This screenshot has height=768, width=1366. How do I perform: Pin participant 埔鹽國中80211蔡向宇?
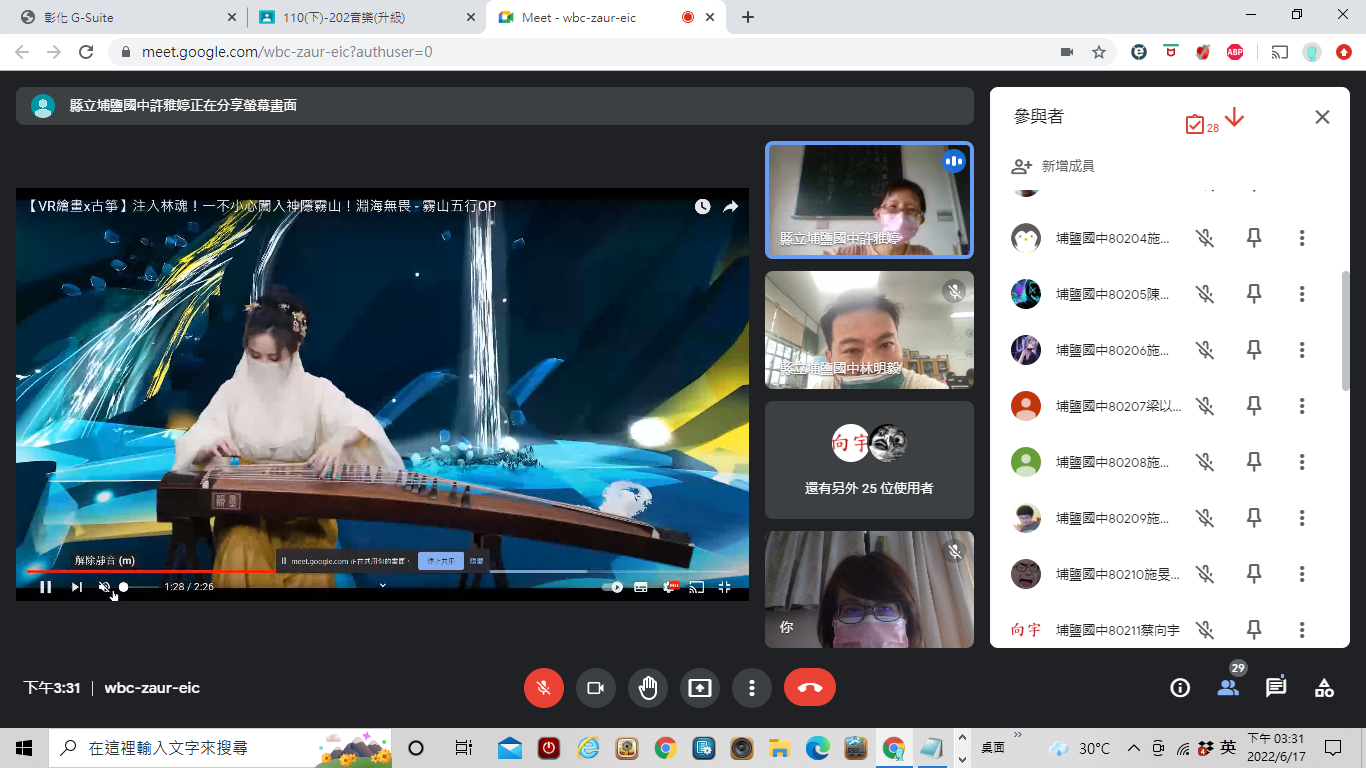(1254, 630)
